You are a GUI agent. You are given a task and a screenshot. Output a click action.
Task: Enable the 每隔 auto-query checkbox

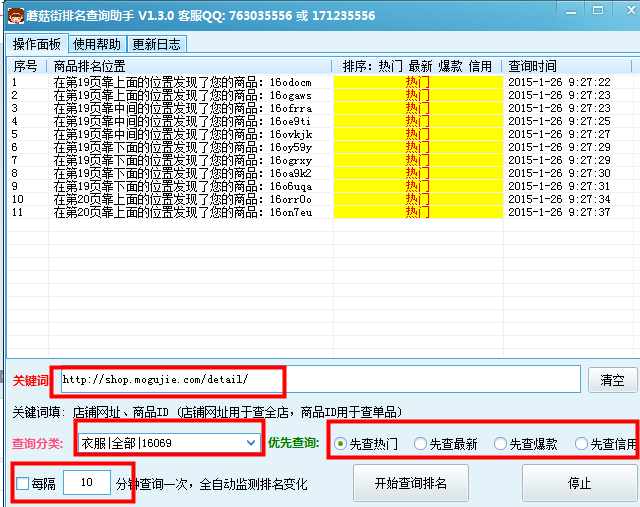[22, 484]
